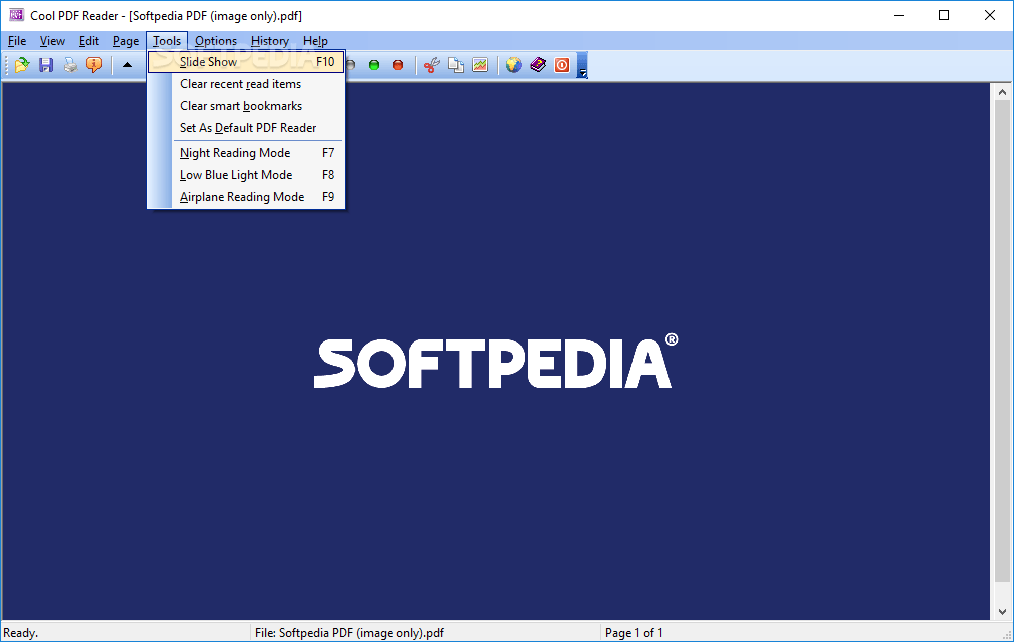Image resolution: width=1014 pixels, height=642 pixels.
Task: Click the copy pages toolbar icon
Action: (x=456, y=65)
